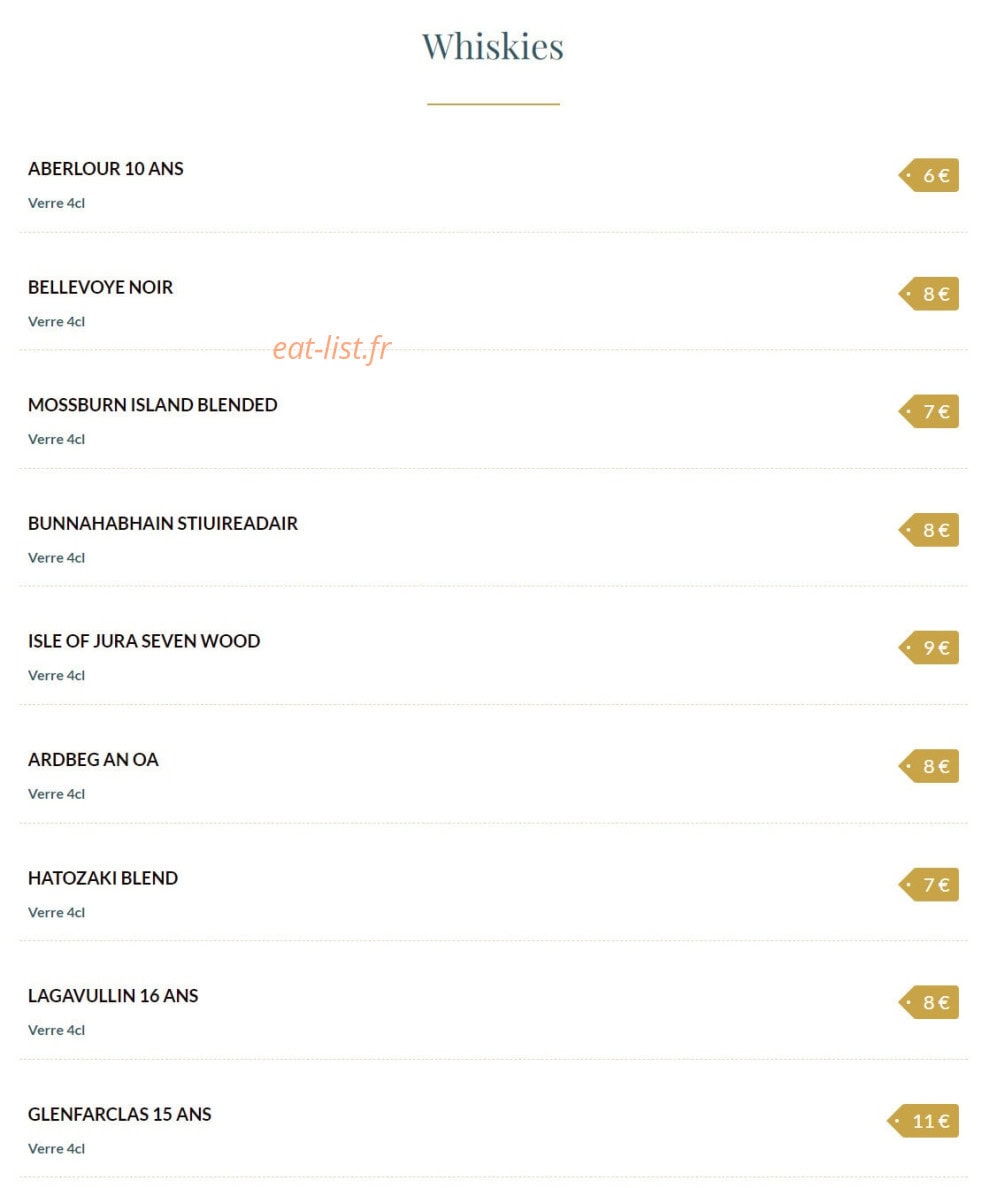989x1188 pixels.
Task: Open the eat-list.fr watermark link
Action: coord(332,349)
